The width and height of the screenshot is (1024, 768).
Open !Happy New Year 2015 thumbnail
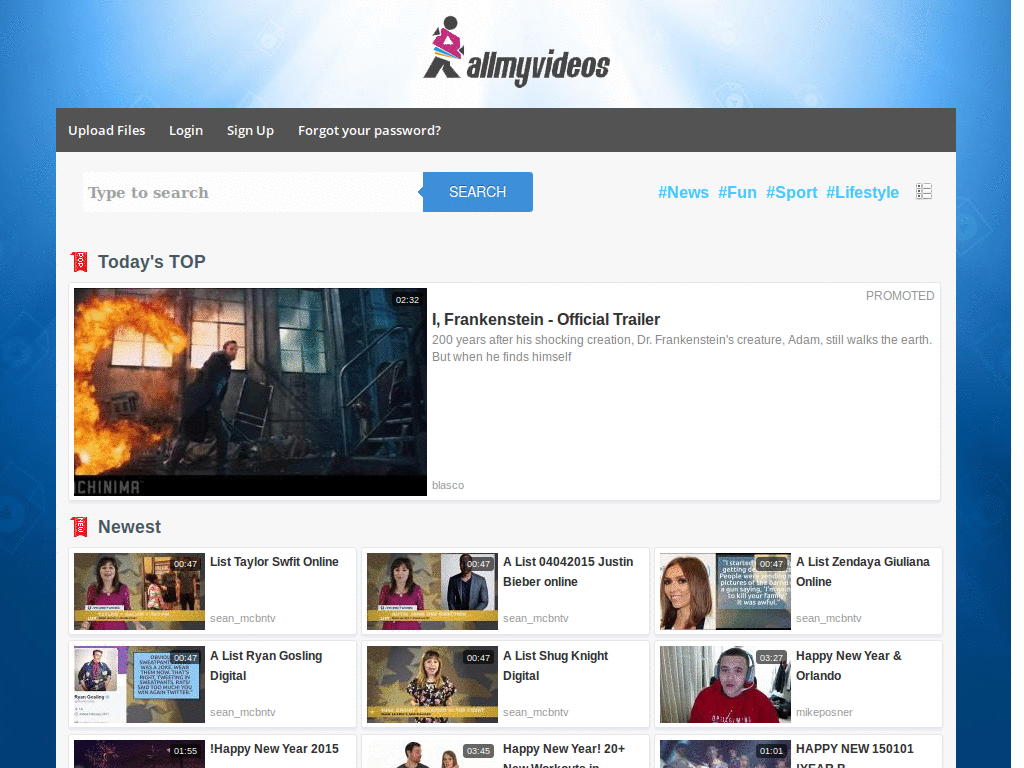pyautogui.click(x=139, y=754)
